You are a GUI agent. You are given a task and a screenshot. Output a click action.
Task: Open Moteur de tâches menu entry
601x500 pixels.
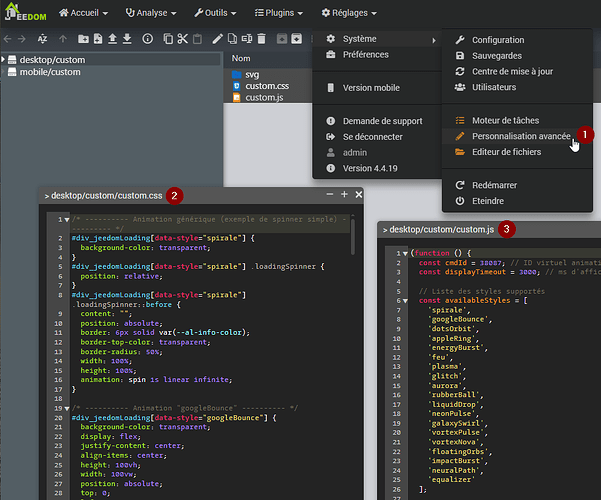tap(517, 120)
